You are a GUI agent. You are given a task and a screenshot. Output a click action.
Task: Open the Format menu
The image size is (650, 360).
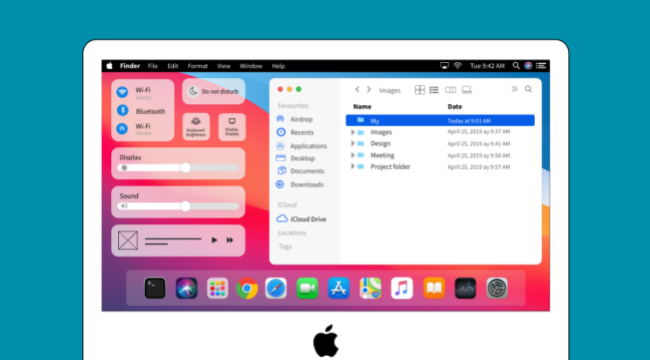point(198,66)
